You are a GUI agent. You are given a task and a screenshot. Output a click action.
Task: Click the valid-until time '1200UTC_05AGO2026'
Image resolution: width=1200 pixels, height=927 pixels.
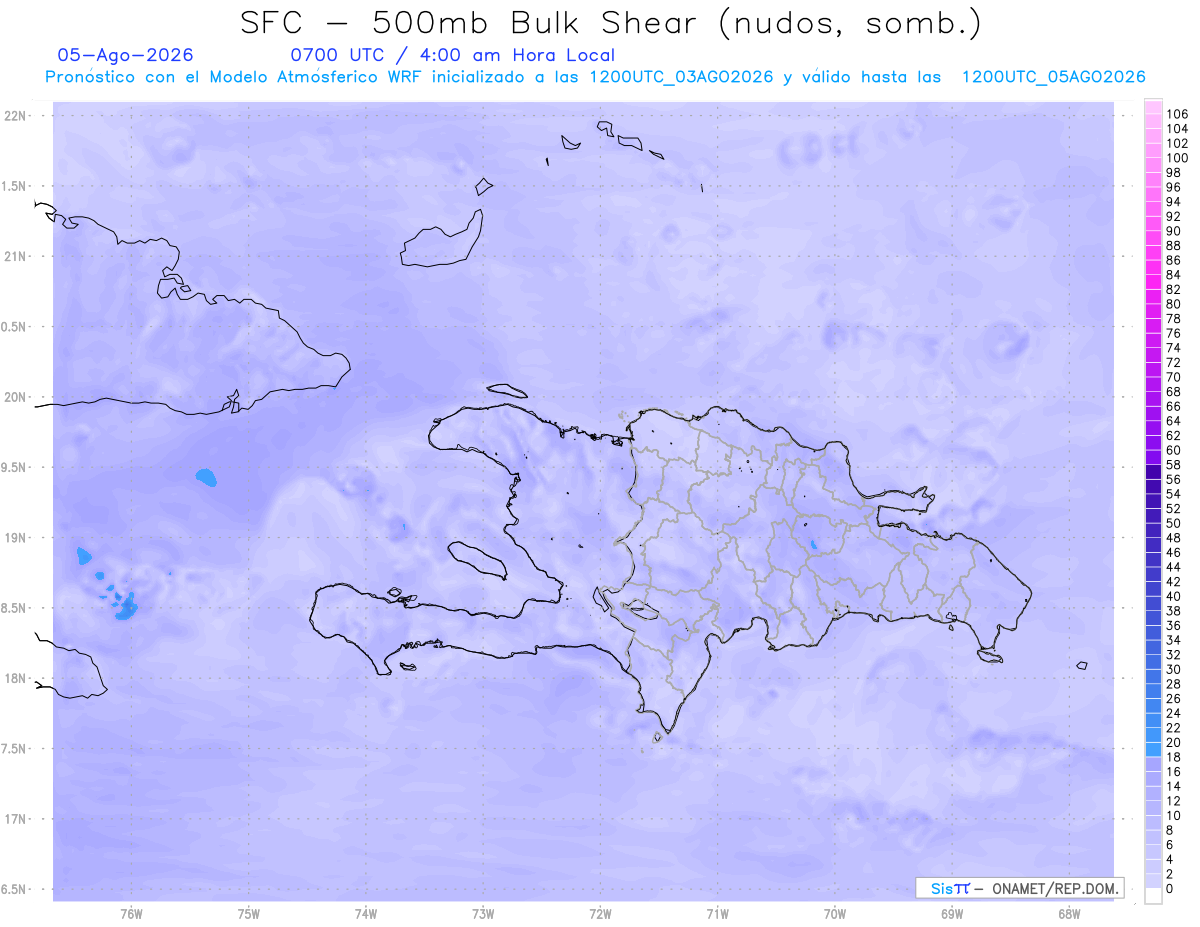pos(1053,77)
